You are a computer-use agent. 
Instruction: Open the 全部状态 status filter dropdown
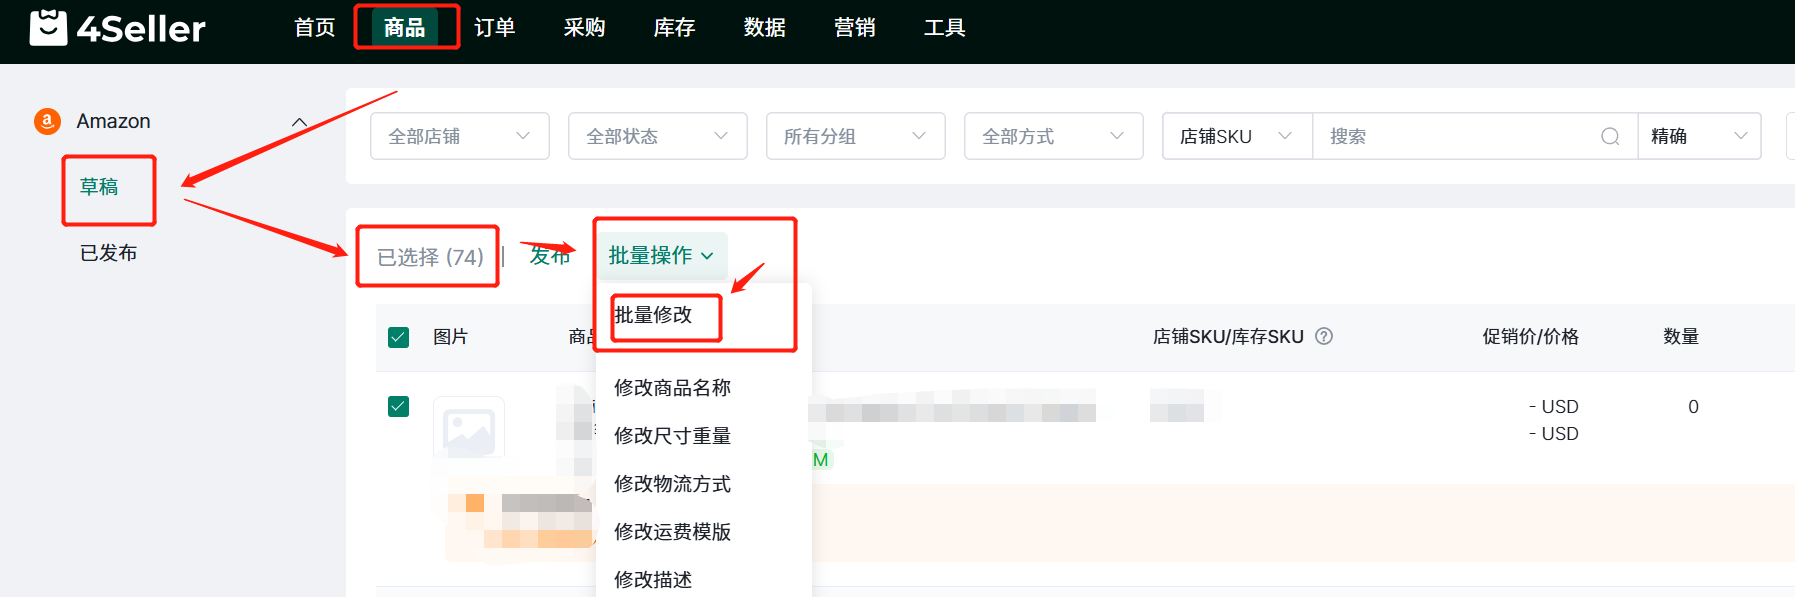click(657, 136)
